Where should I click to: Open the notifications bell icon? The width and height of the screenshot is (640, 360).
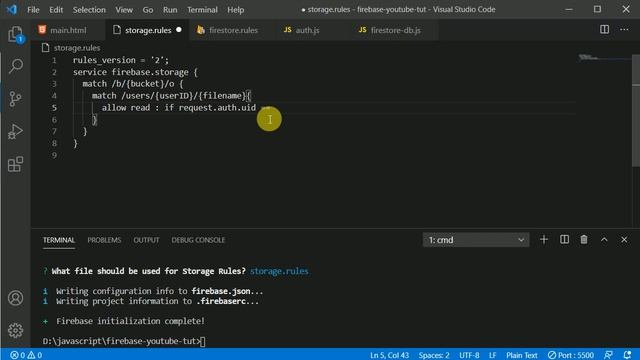(627, 355)
